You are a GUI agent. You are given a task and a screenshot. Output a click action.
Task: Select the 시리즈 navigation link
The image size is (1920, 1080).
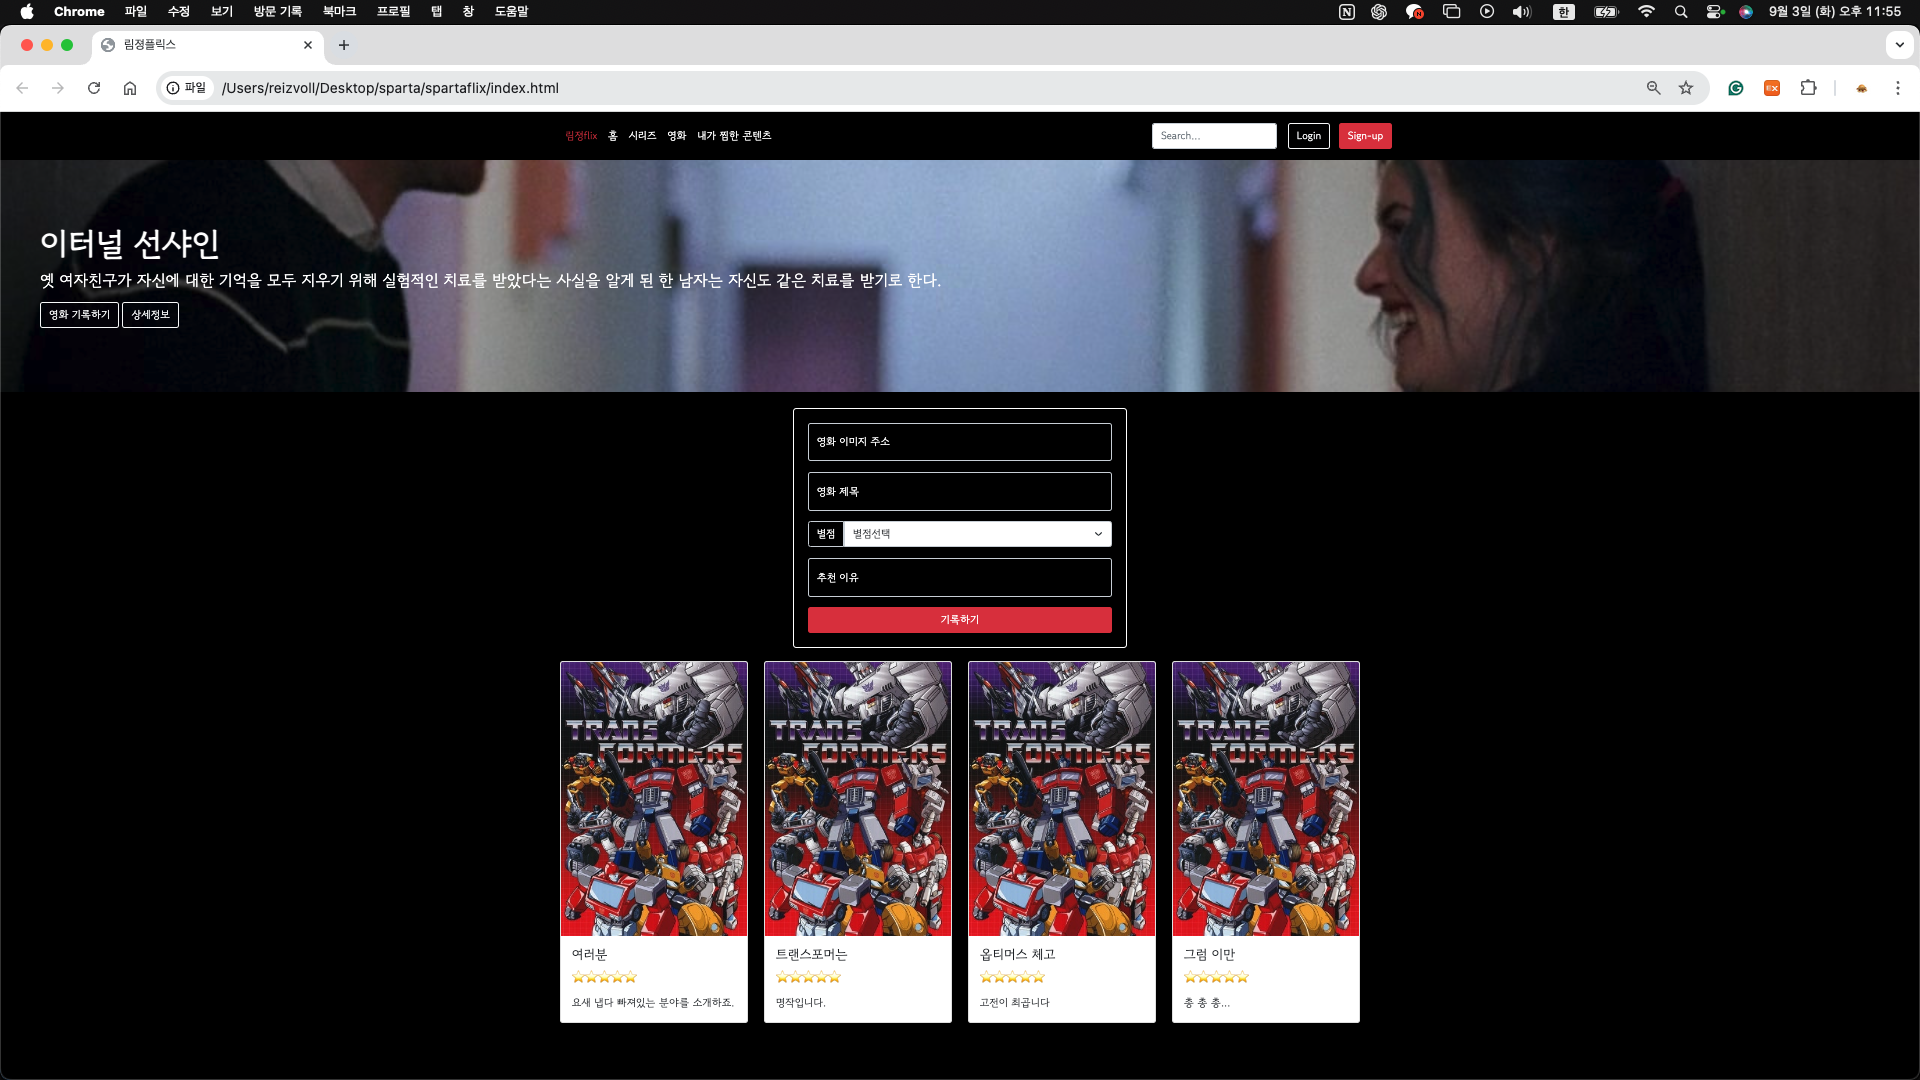[x=642, y=136]
